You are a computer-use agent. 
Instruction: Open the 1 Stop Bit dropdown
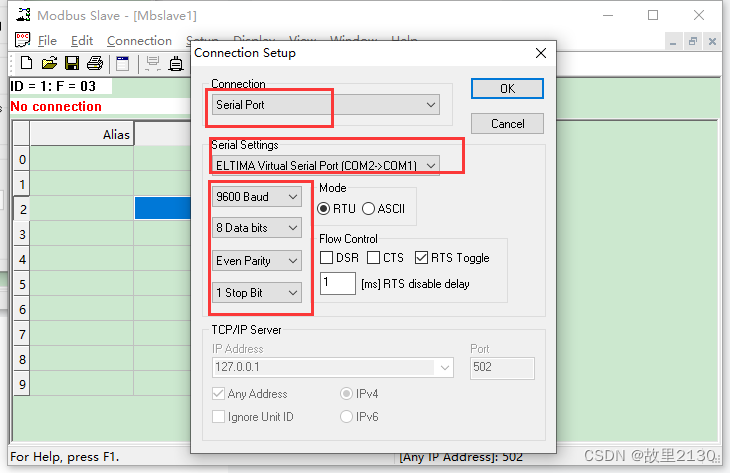tap(257, 293)
